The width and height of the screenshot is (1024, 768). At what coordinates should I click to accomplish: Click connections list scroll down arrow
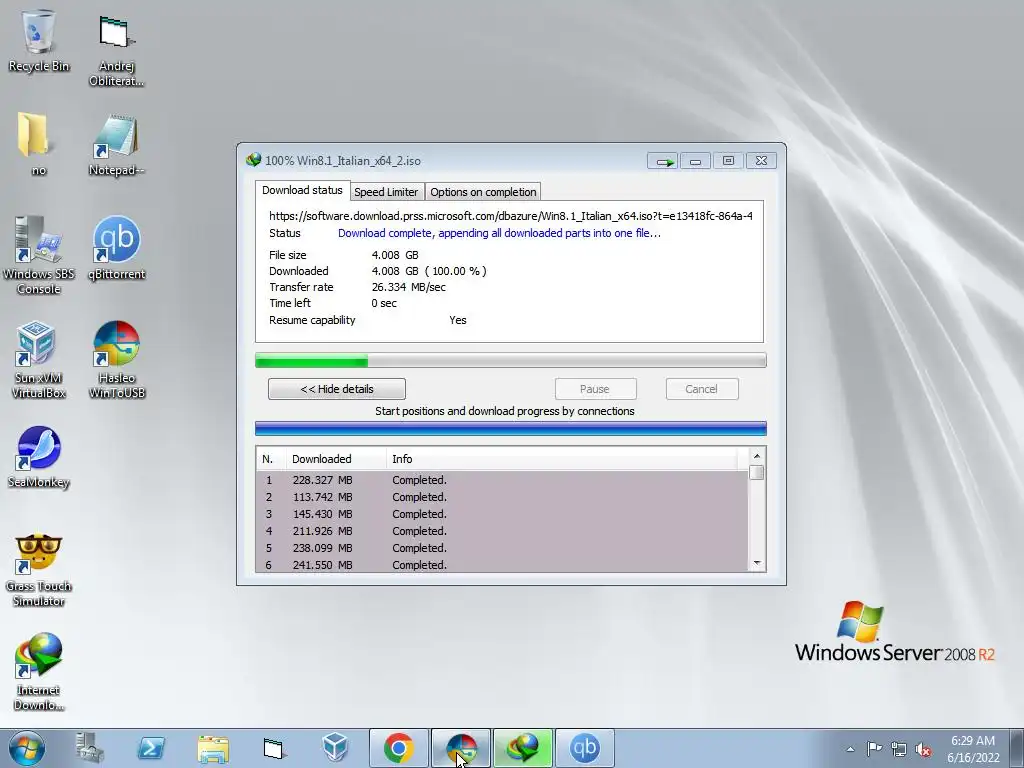[x=757, y=564]
